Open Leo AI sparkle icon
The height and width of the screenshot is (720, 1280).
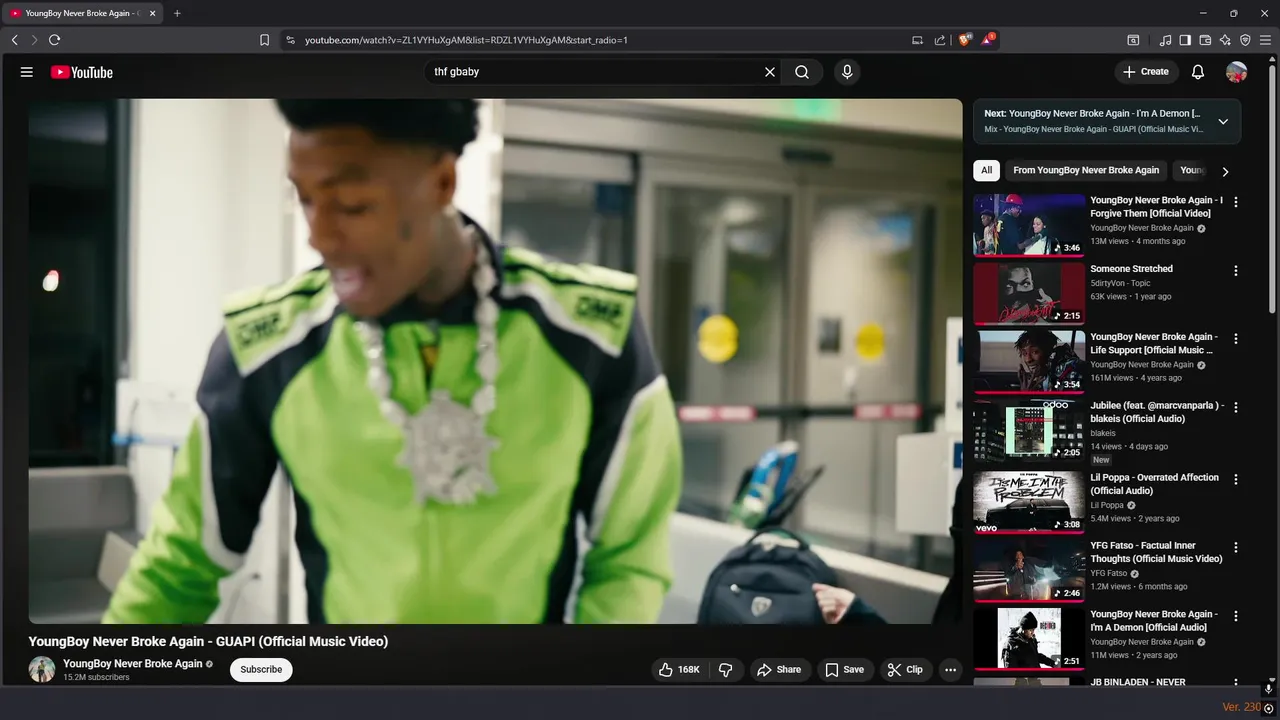coord(1225,40)
